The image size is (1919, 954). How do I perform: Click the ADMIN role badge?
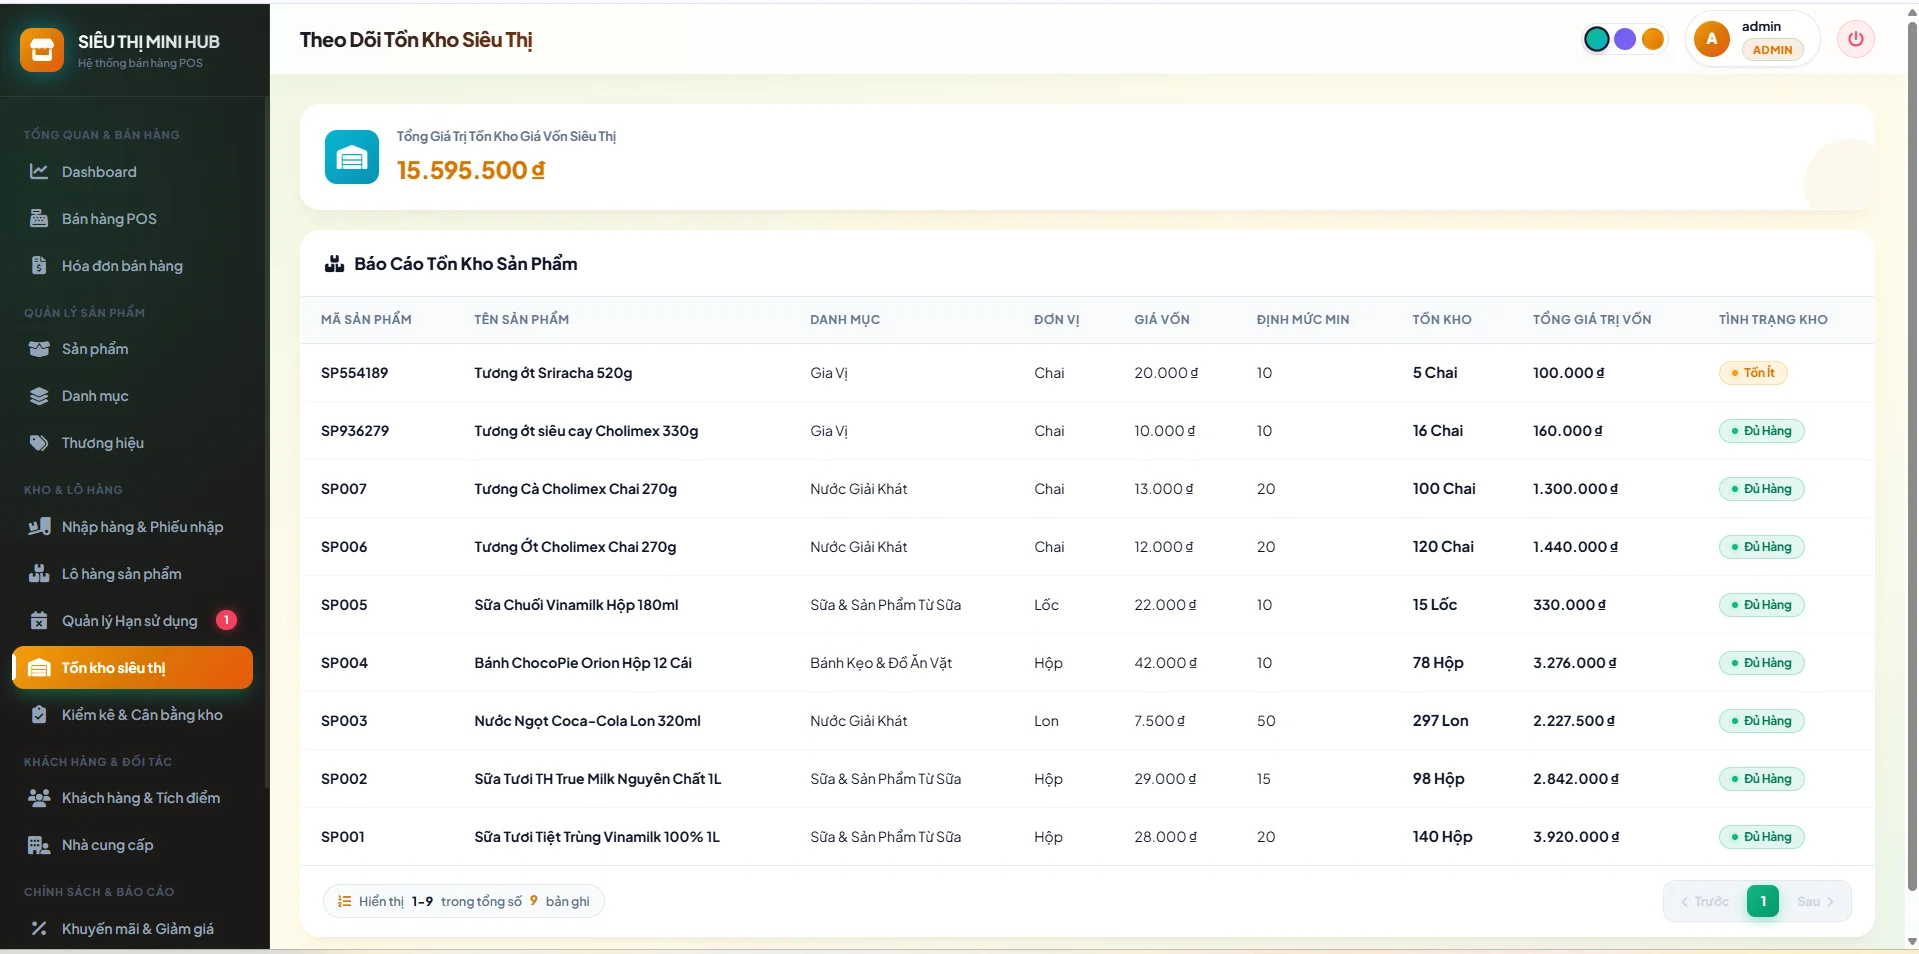1772,50
